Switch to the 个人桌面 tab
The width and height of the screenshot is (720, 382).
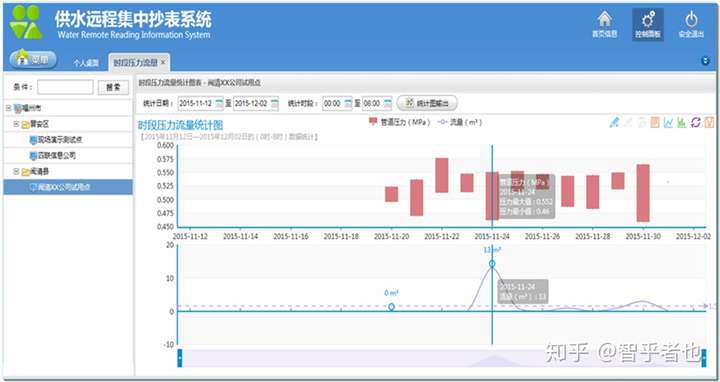click(x=86, y=63)
